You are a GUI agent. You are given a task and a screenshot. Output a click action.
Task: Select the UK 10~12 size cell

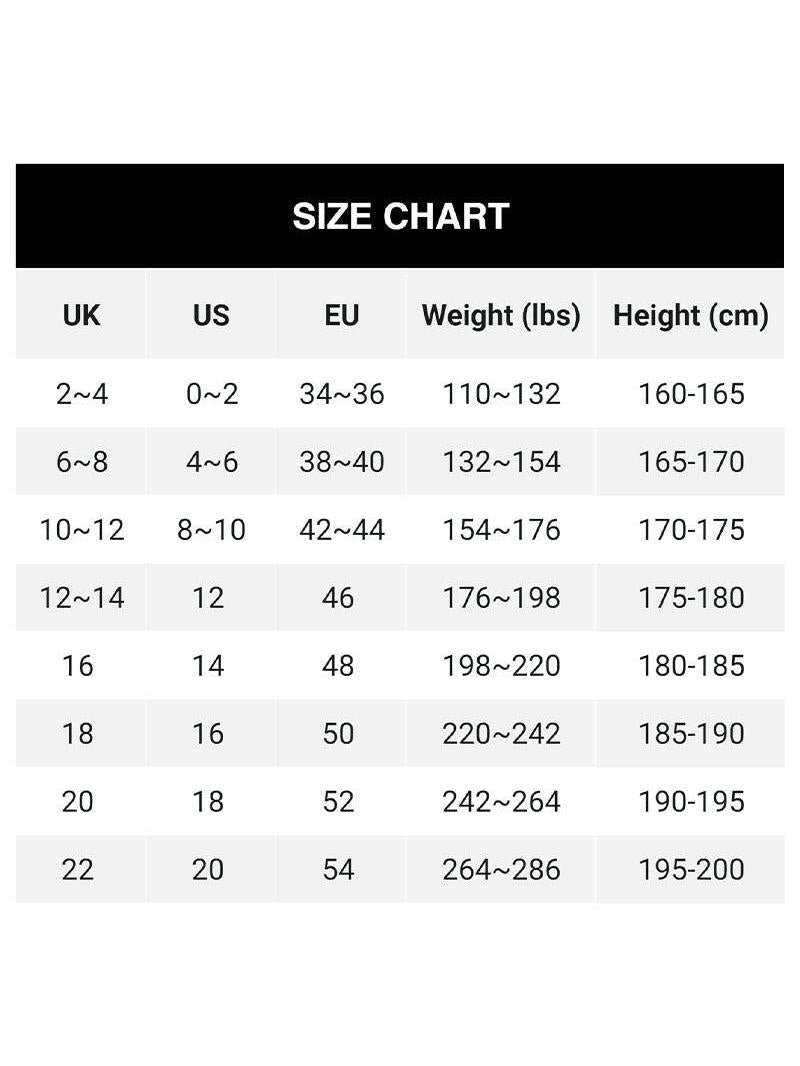[81, 530]
